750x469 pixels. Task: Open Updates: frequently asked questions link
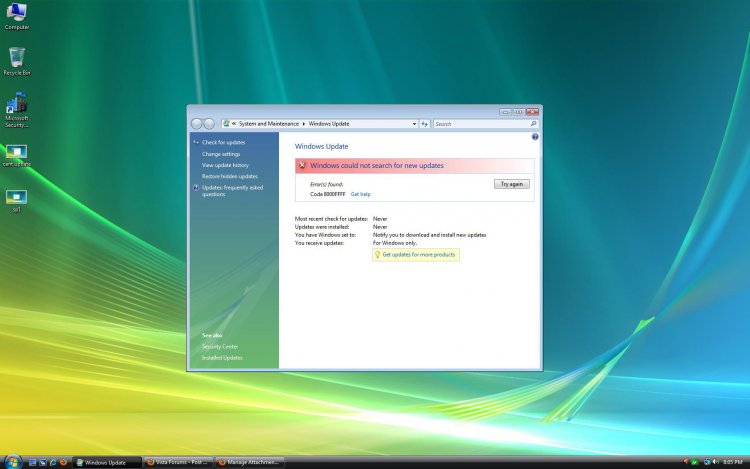click(x=232, y=191)
